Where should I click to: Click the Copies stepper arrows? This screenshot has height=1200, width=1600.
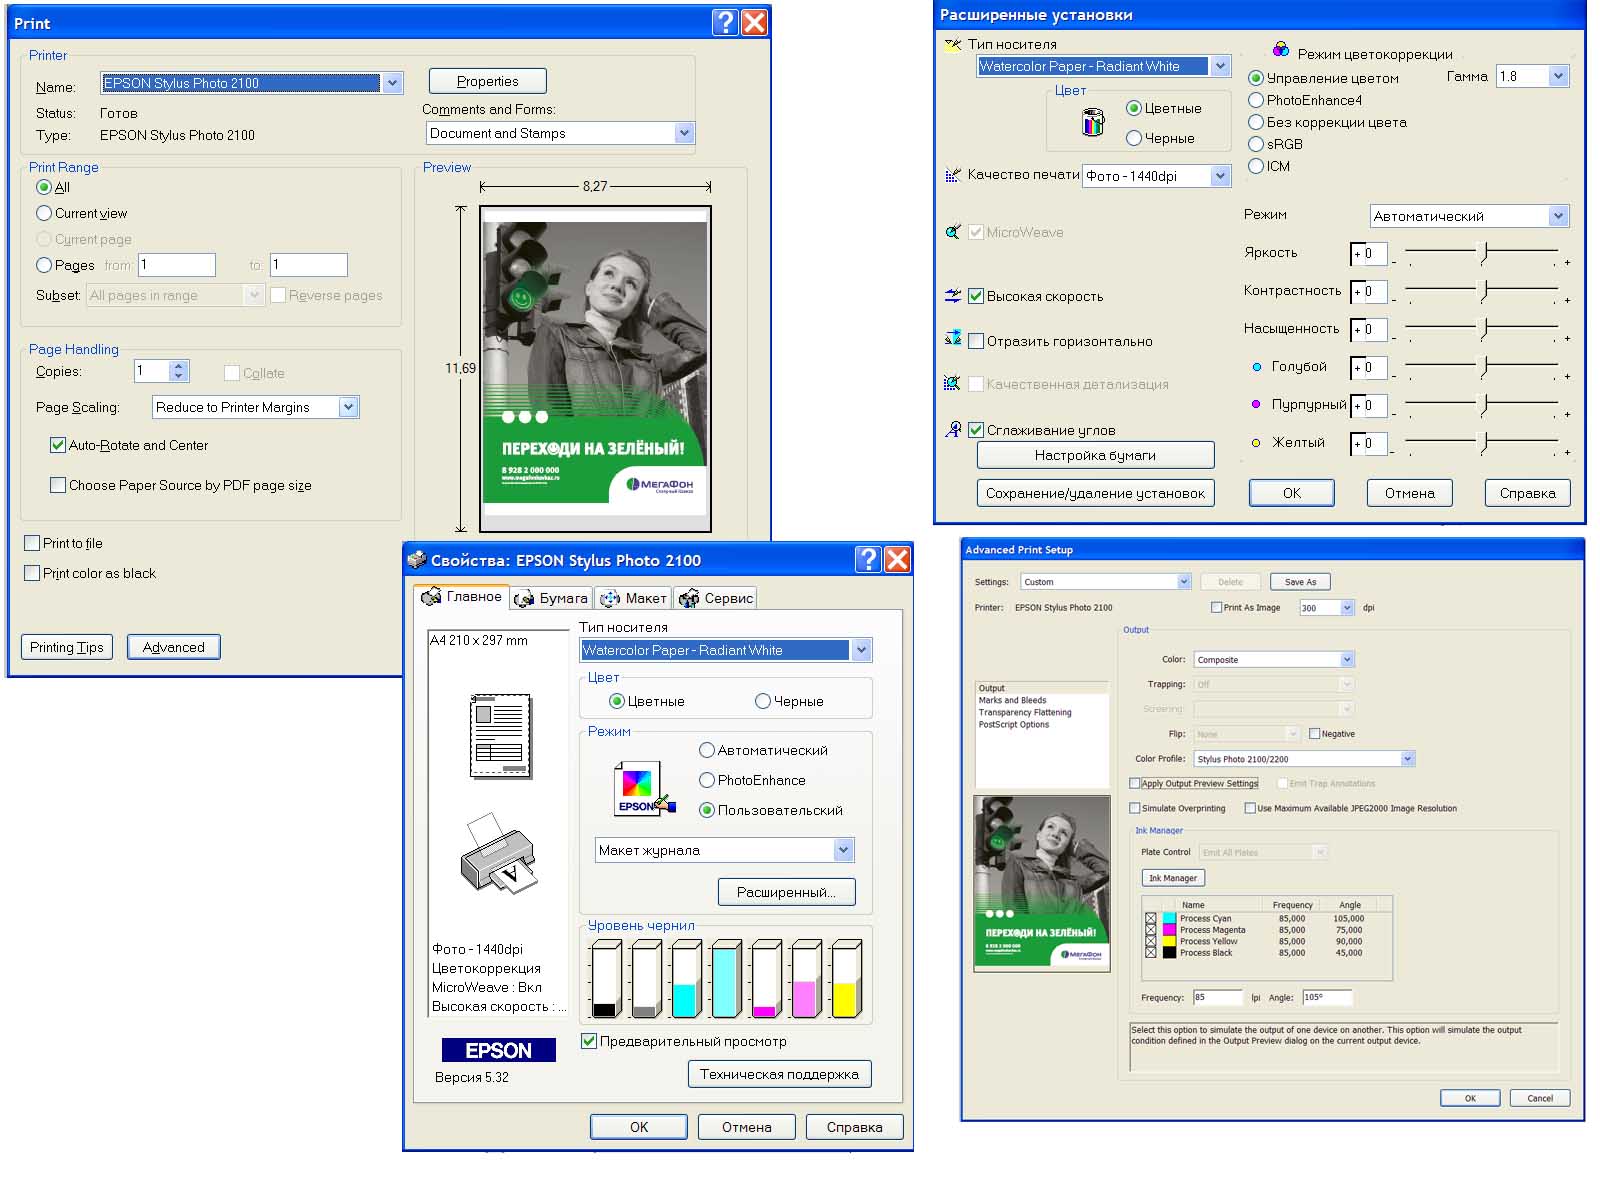tap(178, 371)
